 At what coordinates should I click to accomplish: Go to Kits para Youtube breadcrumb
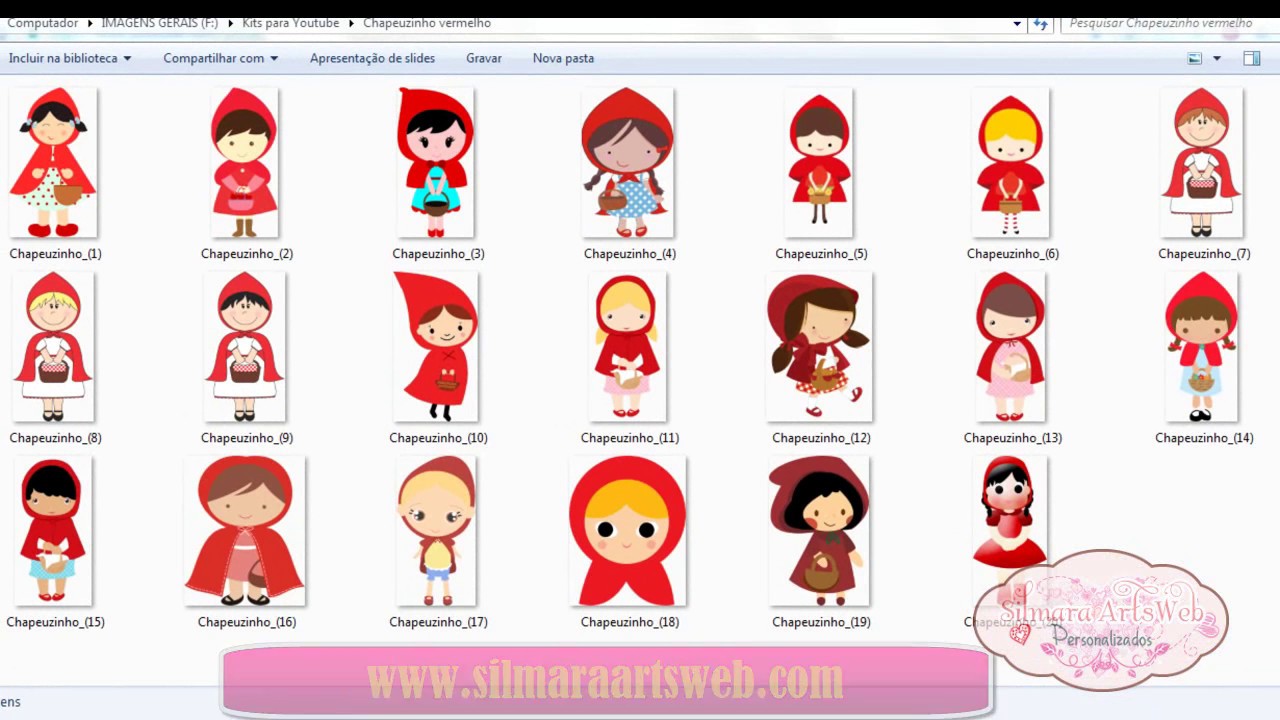[290, 23]
